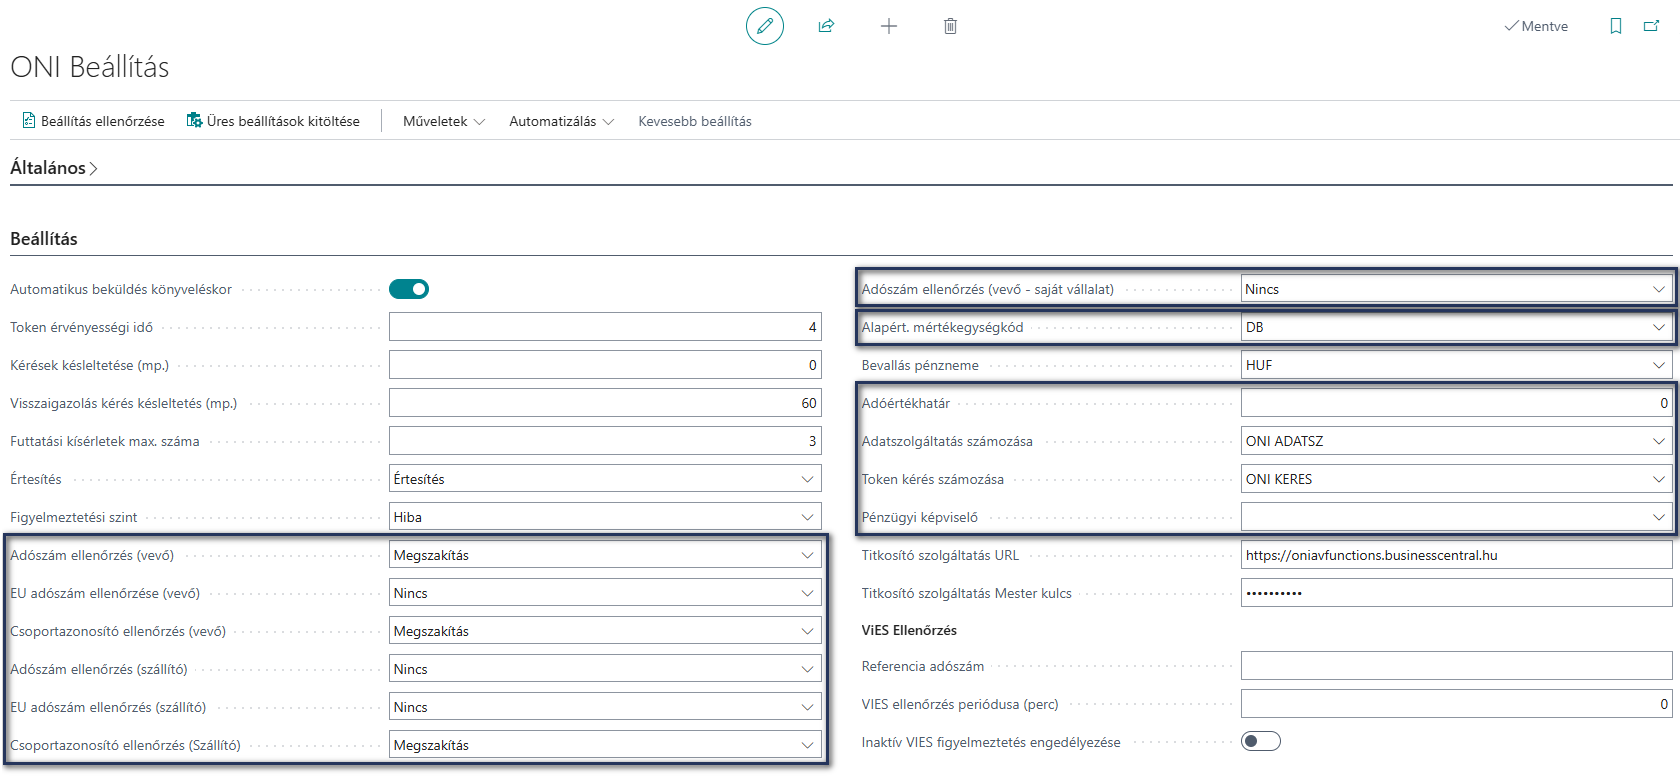Collapse the Általános section header
The height and width of the screenshot is (778, 1680).
[54, 168]
